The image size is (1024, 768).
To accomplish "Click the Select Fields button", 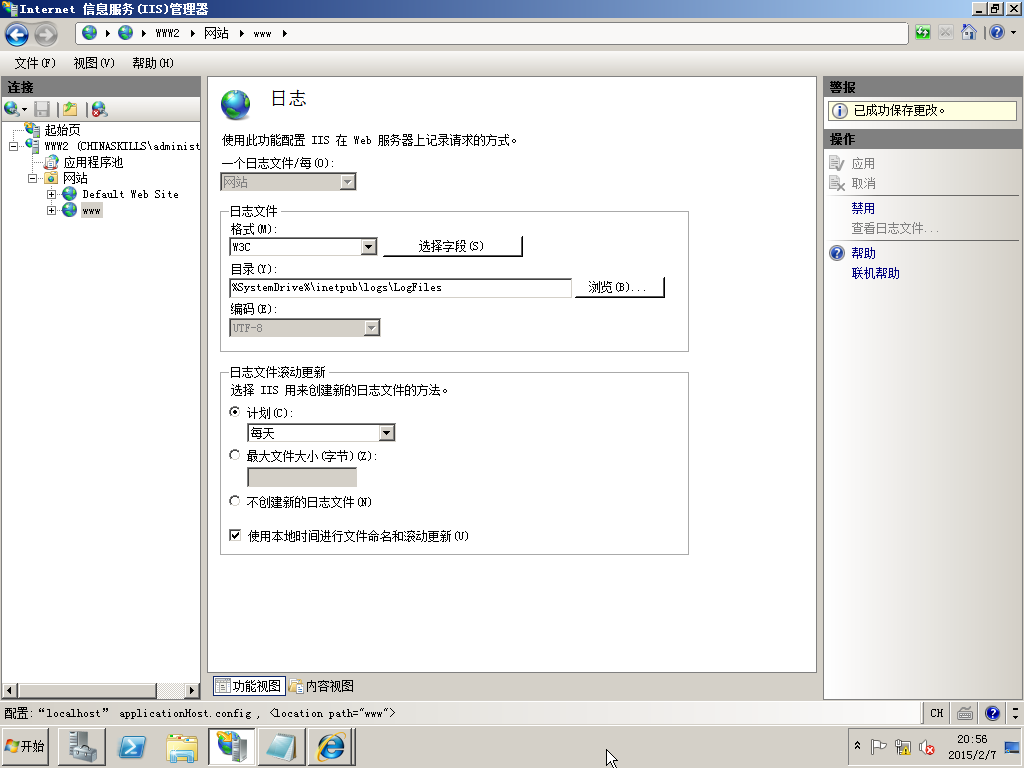I will click(452, 246).
